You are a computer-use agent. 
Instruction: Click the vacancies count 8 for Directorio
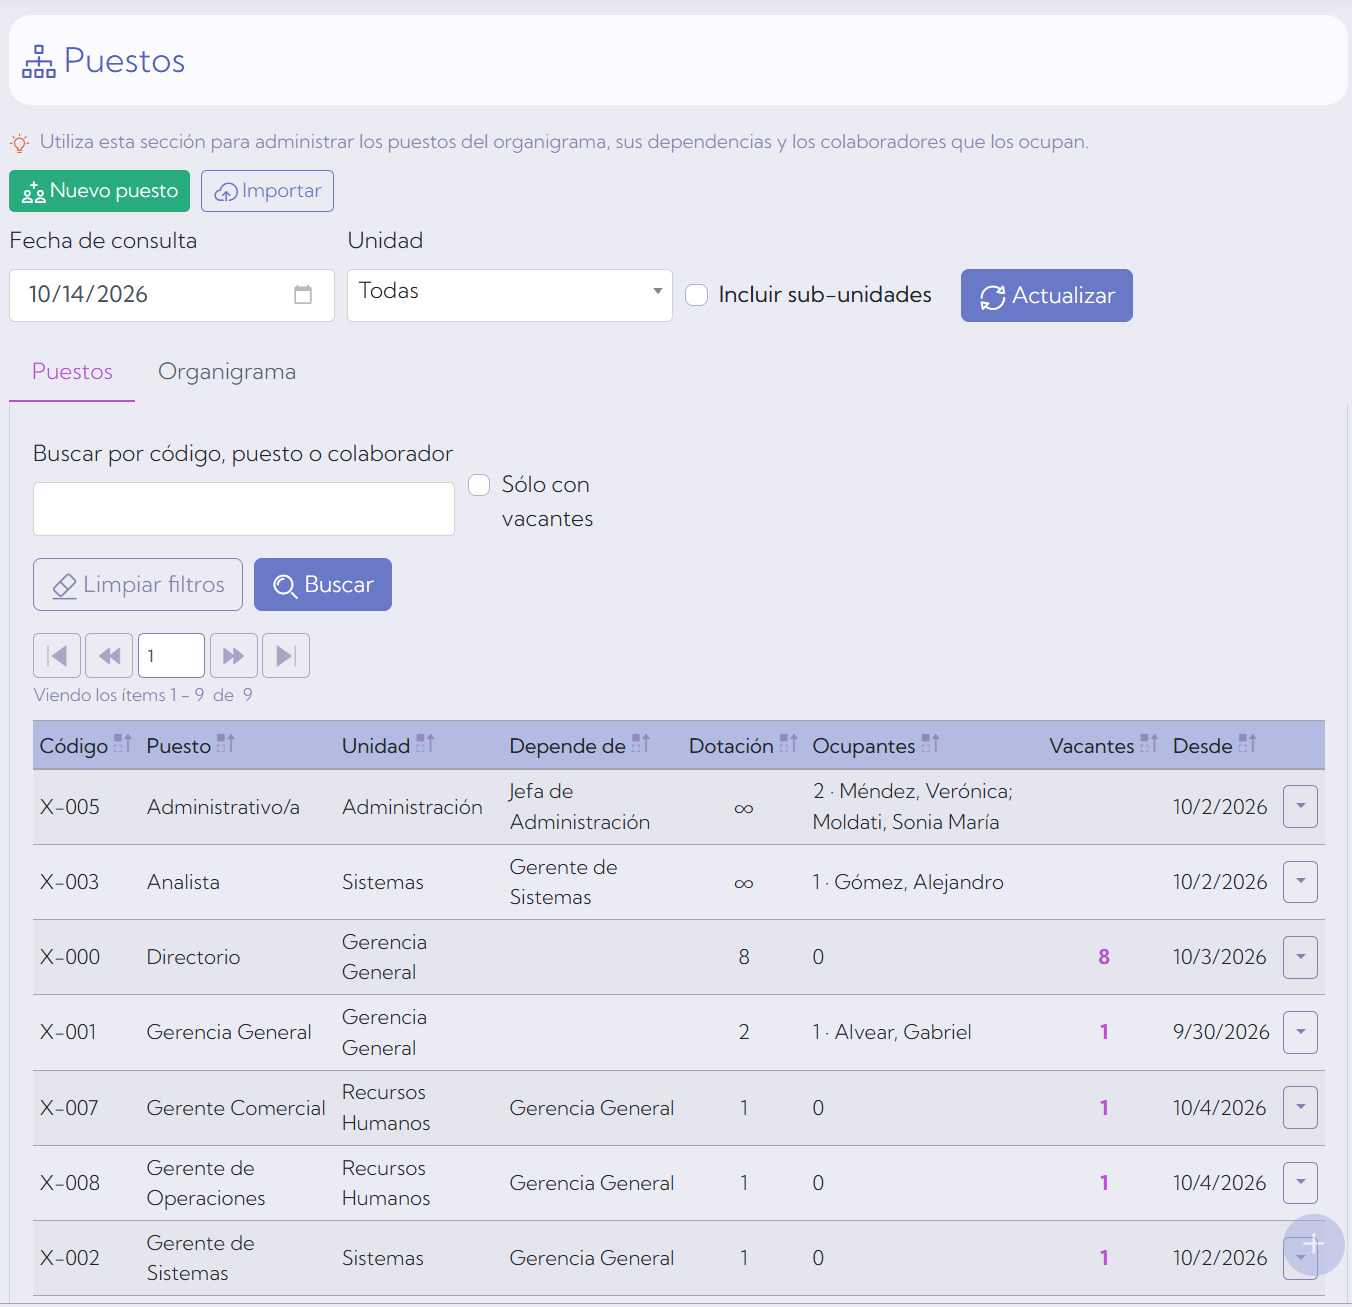pos(1104,957)
